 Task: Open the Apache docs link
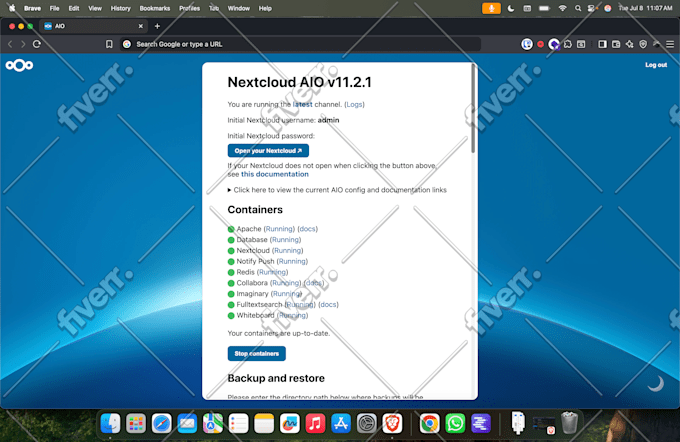tap(307, 229)
